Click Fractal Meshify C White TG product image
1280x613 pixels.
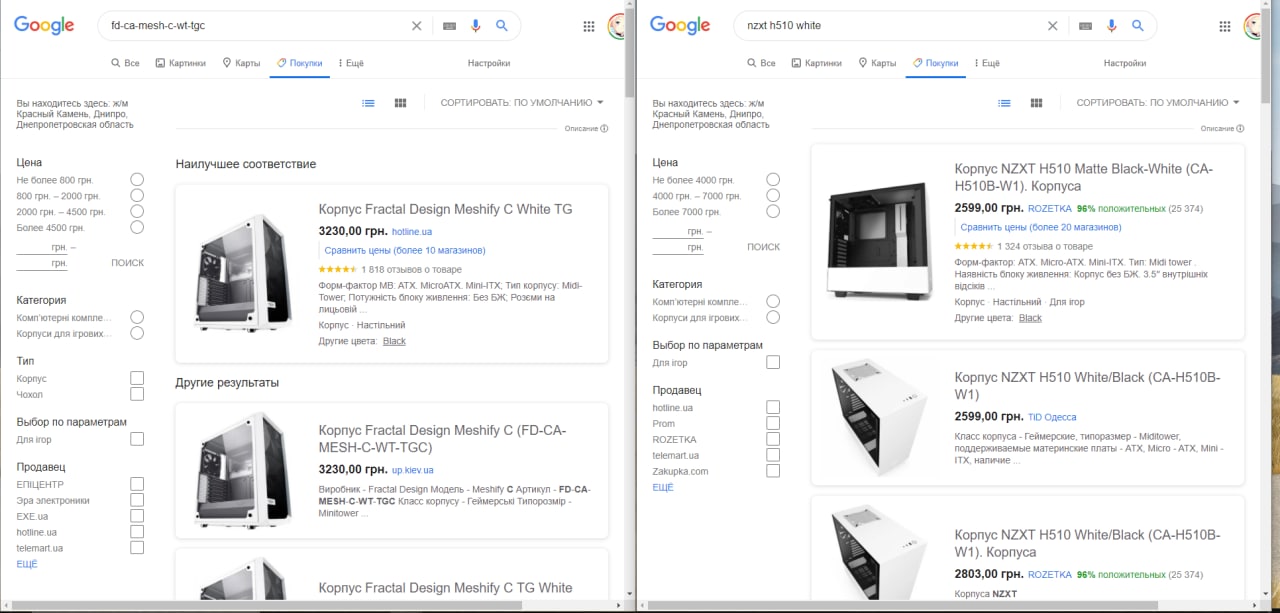[x=243, y=272]
